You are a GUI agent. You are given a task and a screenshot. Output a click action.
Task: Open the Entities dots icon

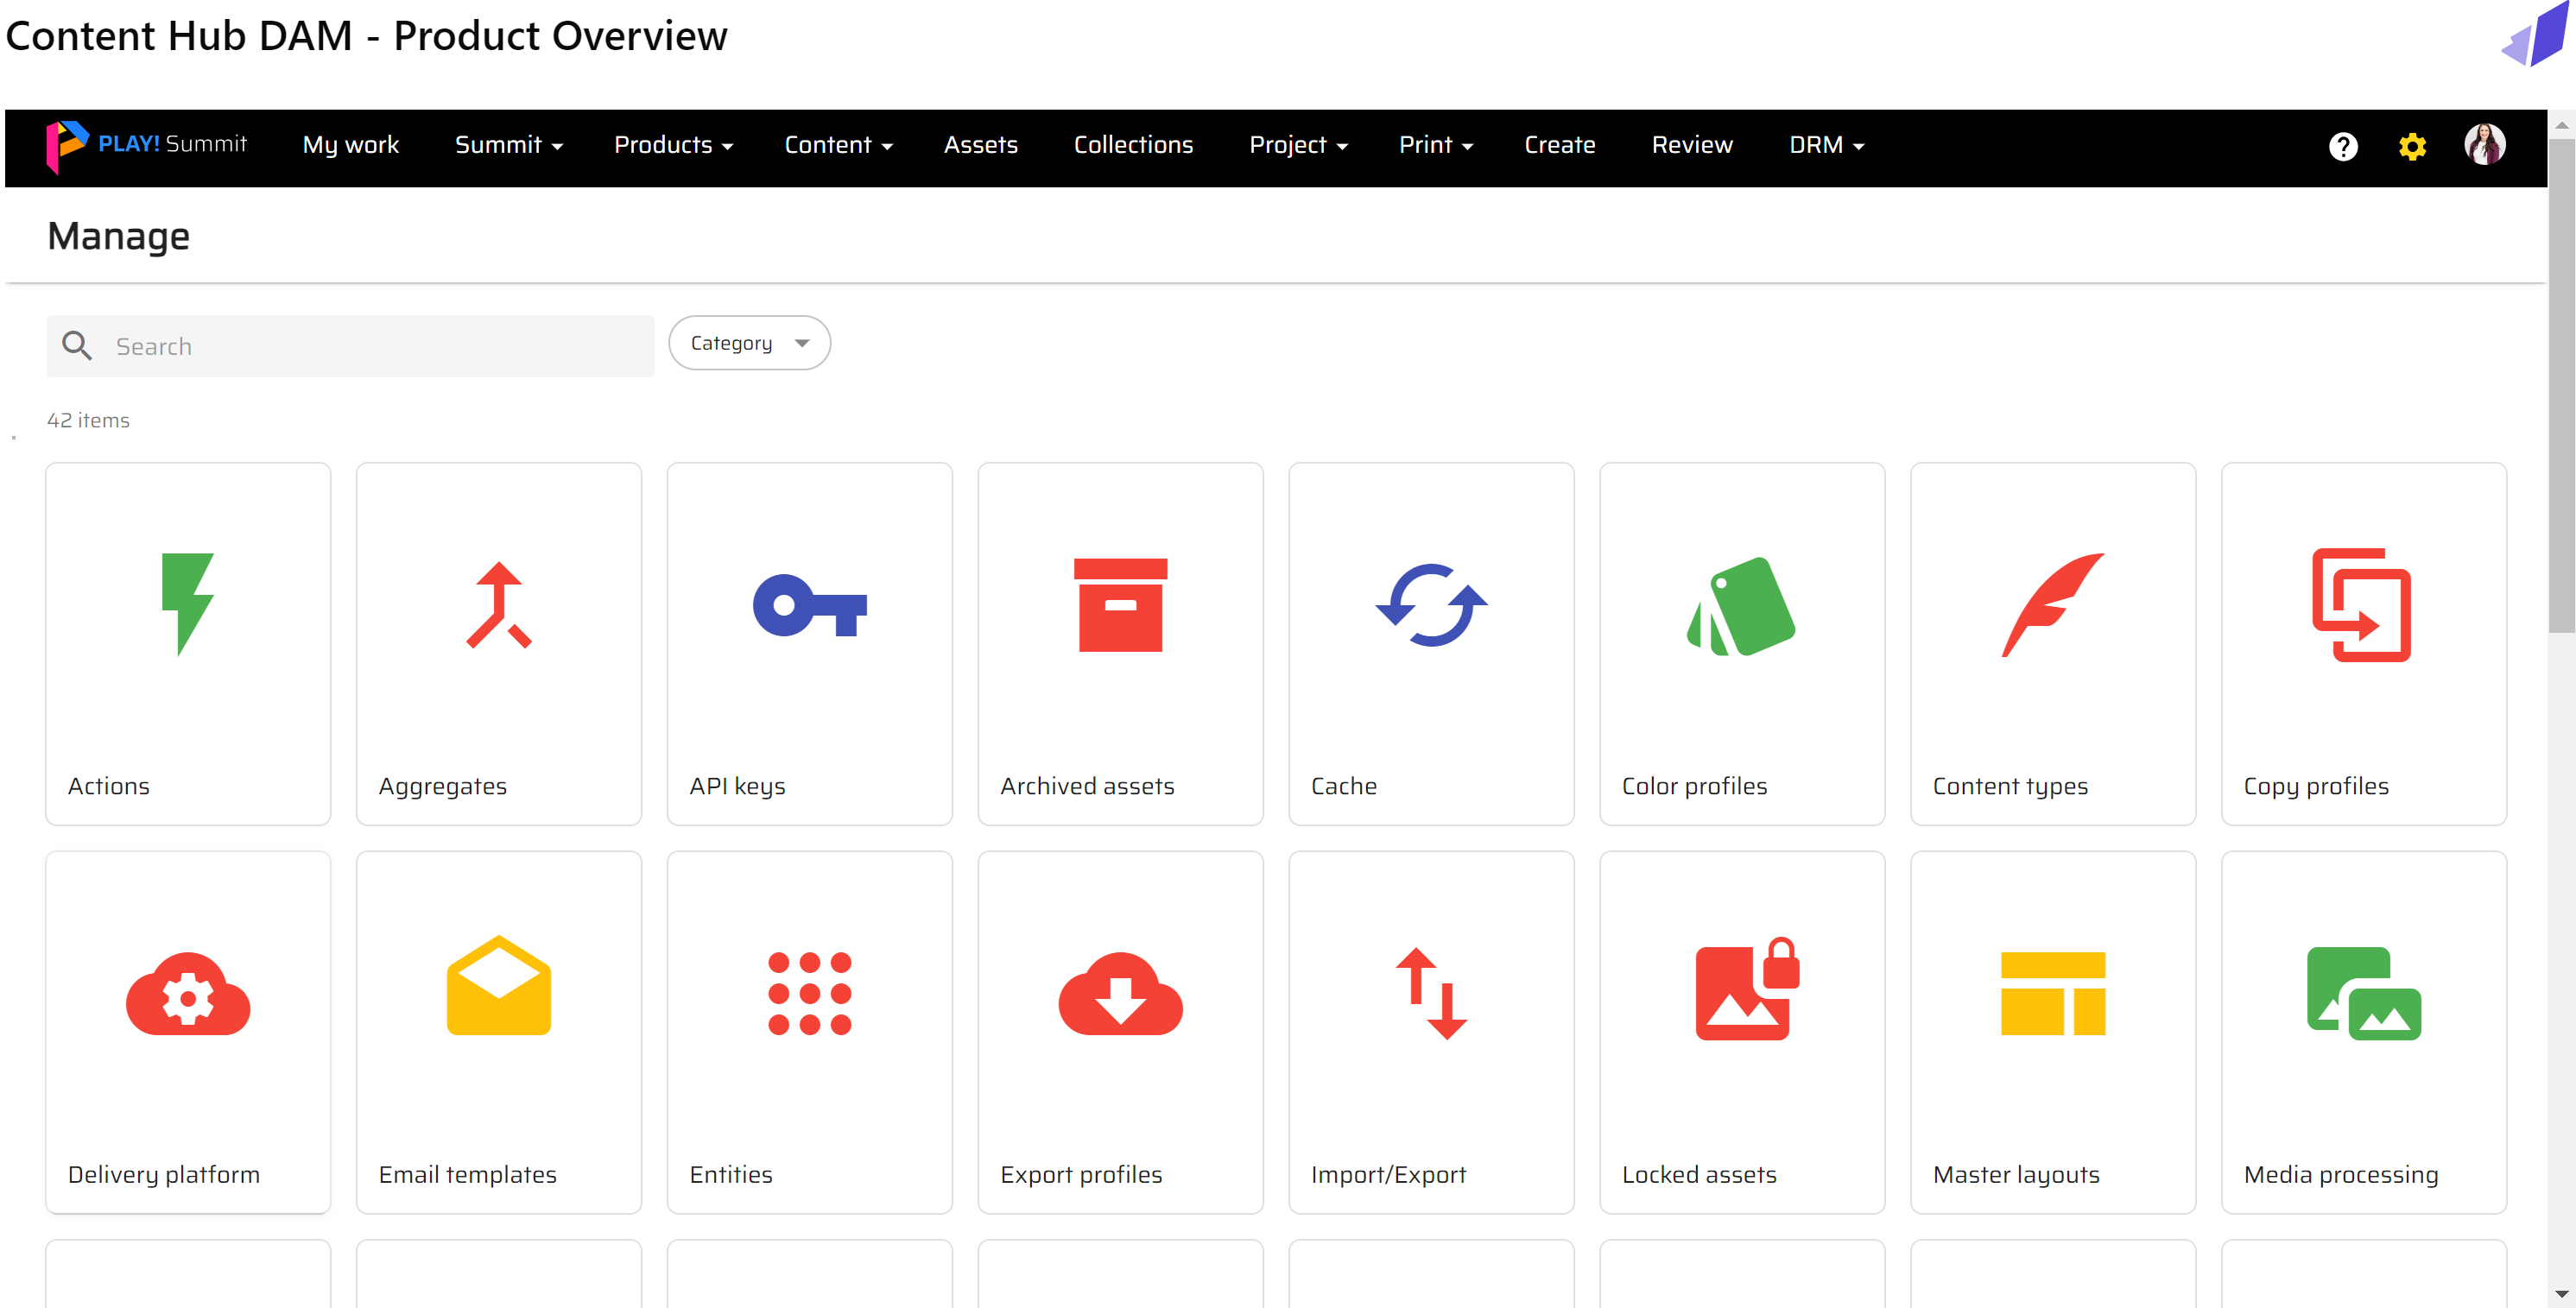point(809,994)
